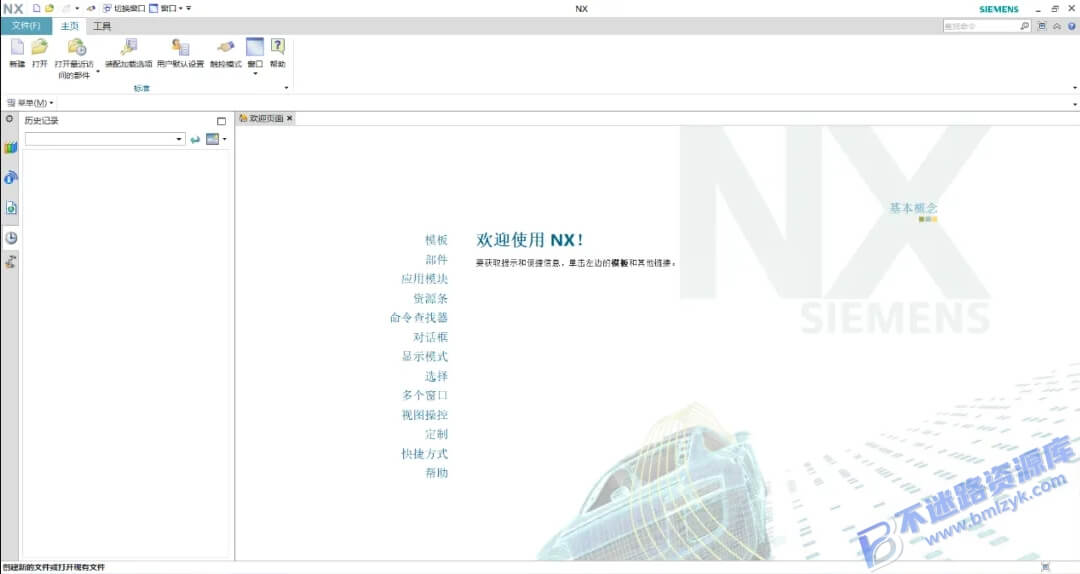Click the New file icon in quick access toolbar
1080x574 pixels.
(37, 8)
